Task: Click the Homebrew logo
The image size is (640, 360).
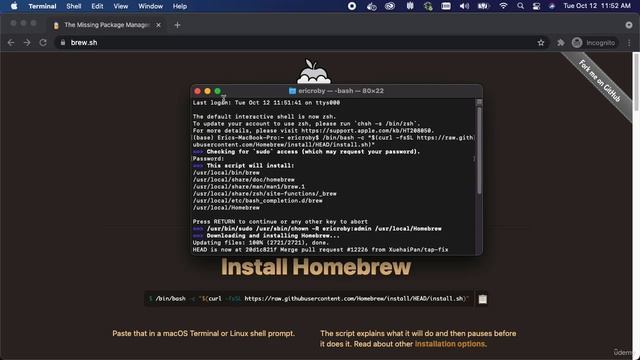Action: point(313,71)
